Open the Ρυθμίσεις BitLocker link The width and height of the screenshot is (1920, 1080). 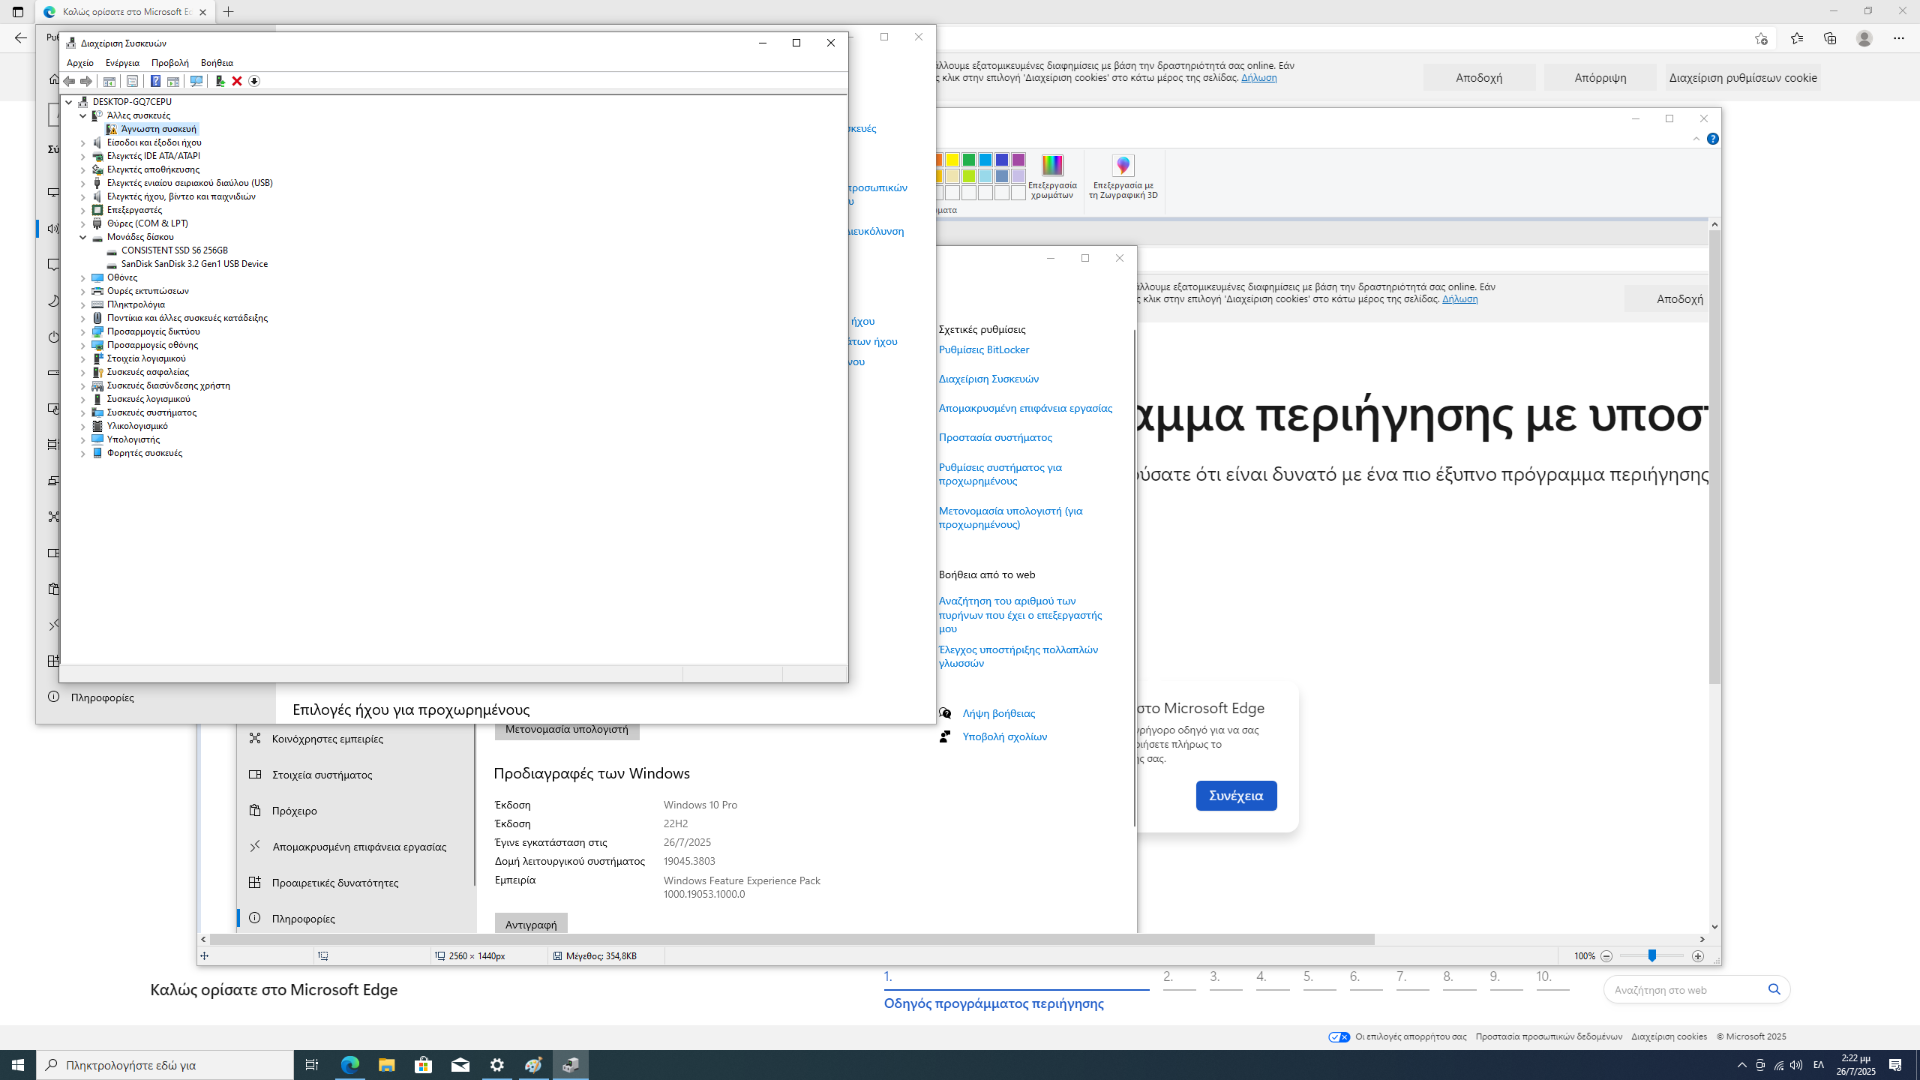984,350
